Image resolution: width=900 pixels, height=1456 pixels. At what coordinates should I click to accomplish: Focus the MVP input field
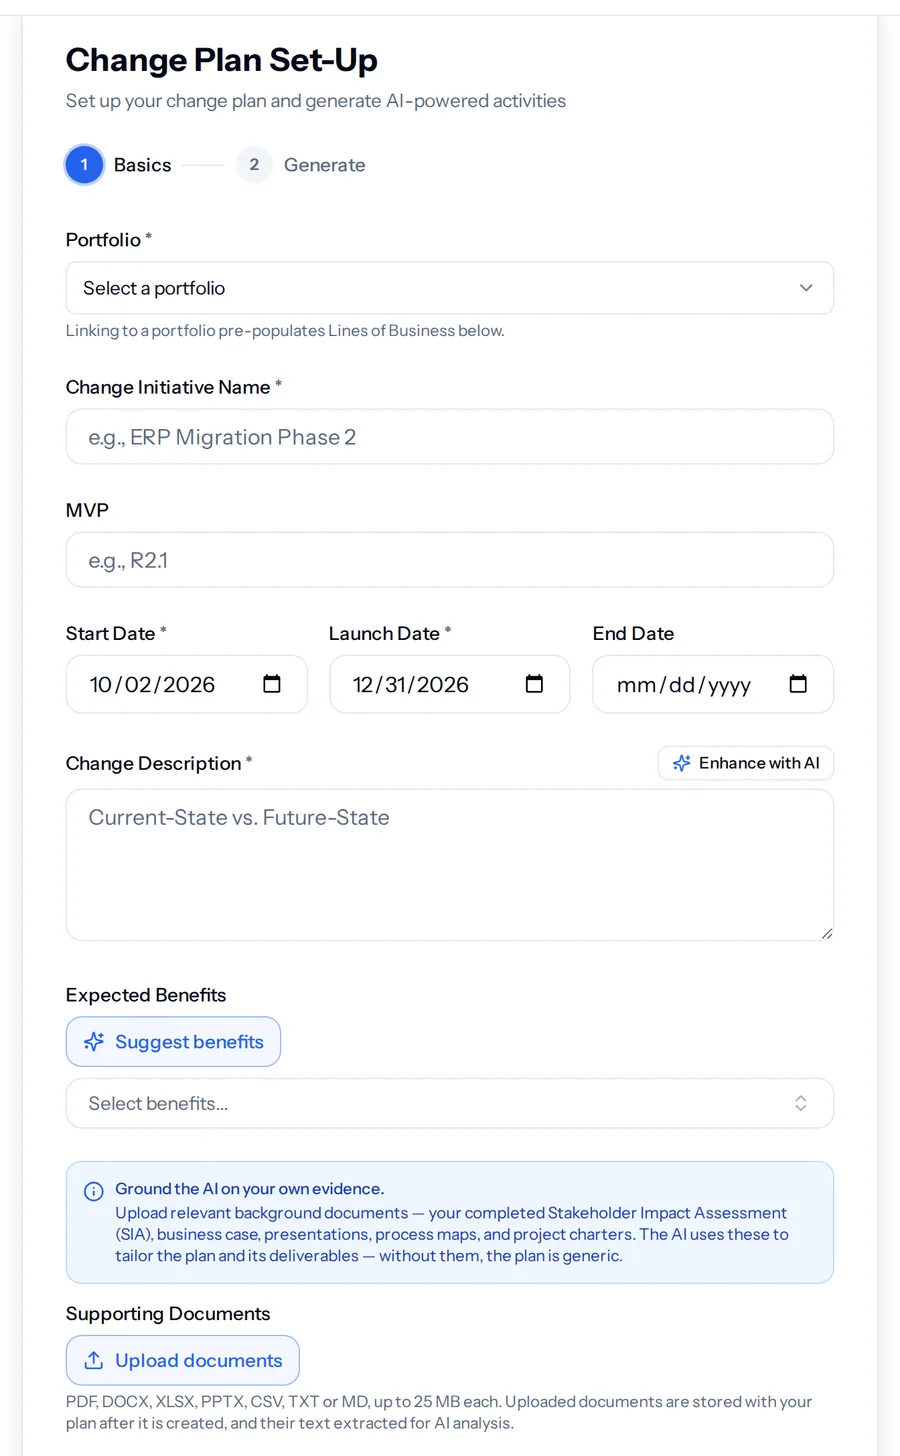(450, 560)
